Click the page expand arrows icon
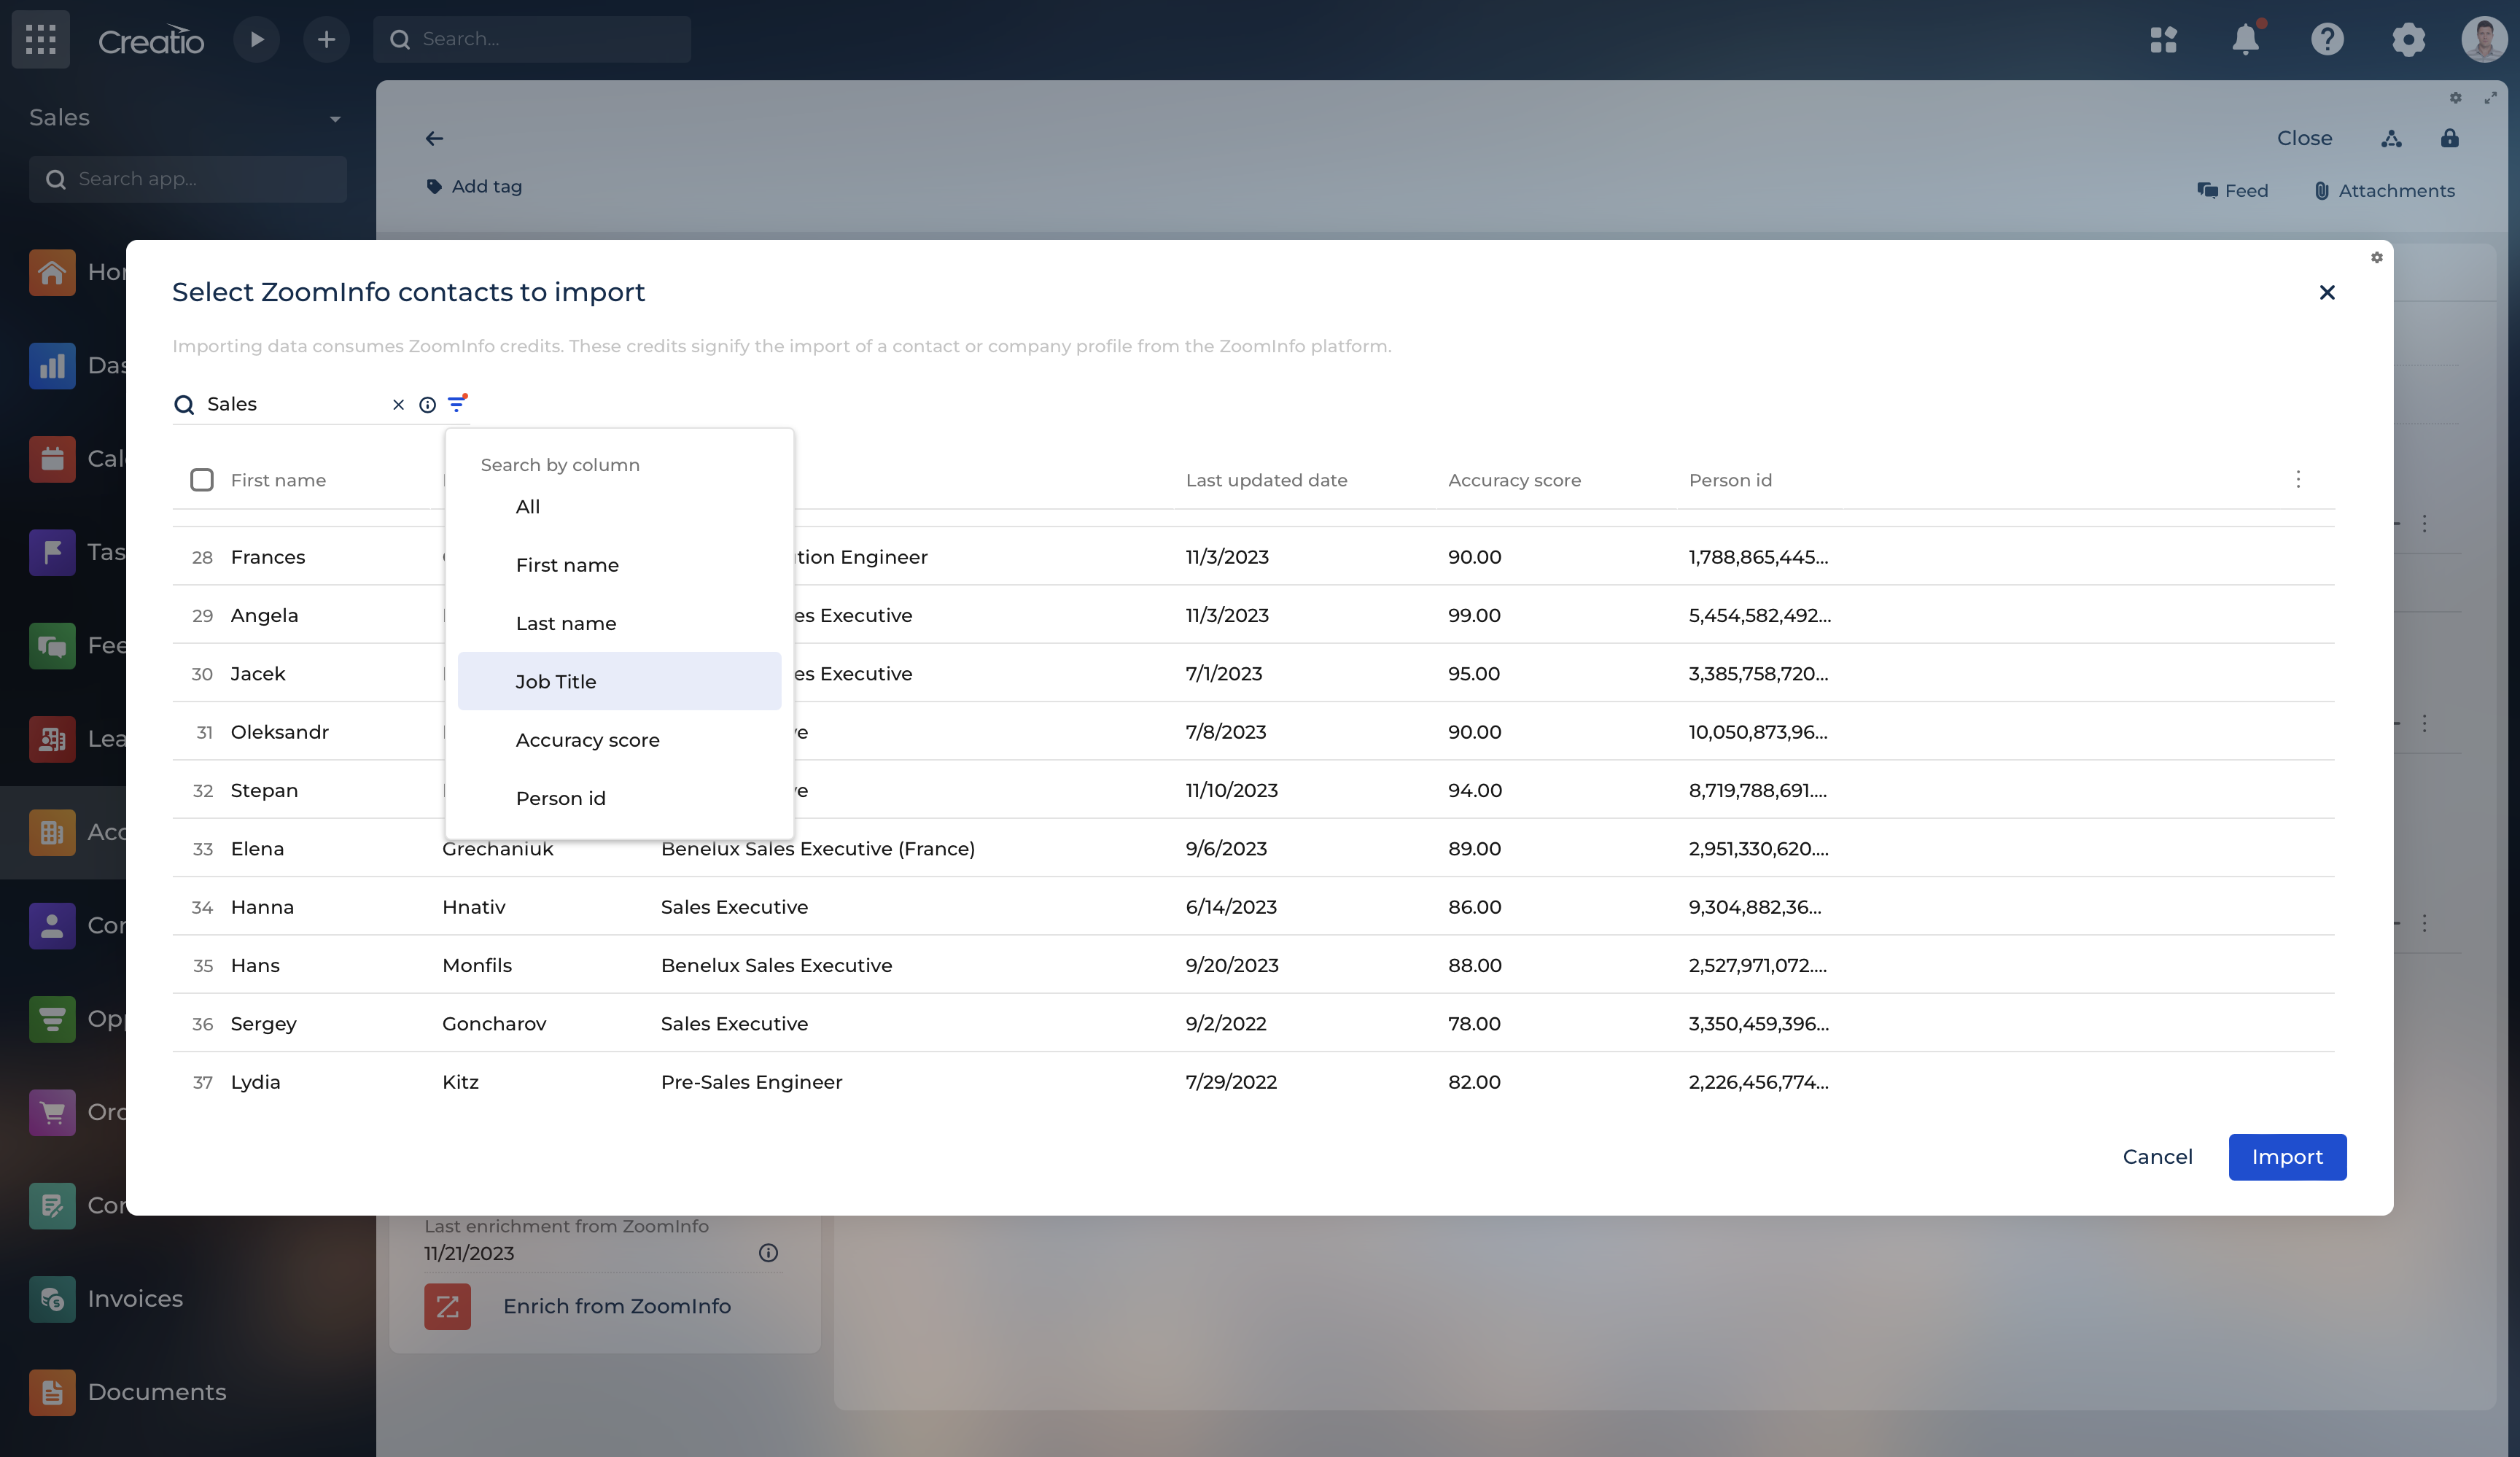The width and height of the screenshot is (2520, 1457). [x=2491, y=98]
